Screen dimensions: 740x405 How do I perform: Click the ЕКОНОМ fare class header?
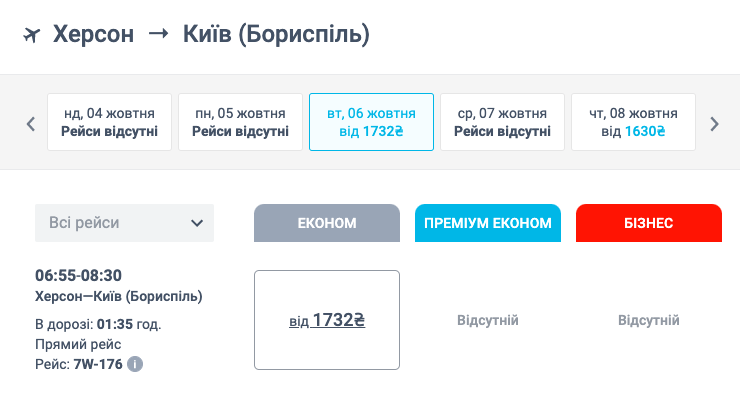(327, 223)
